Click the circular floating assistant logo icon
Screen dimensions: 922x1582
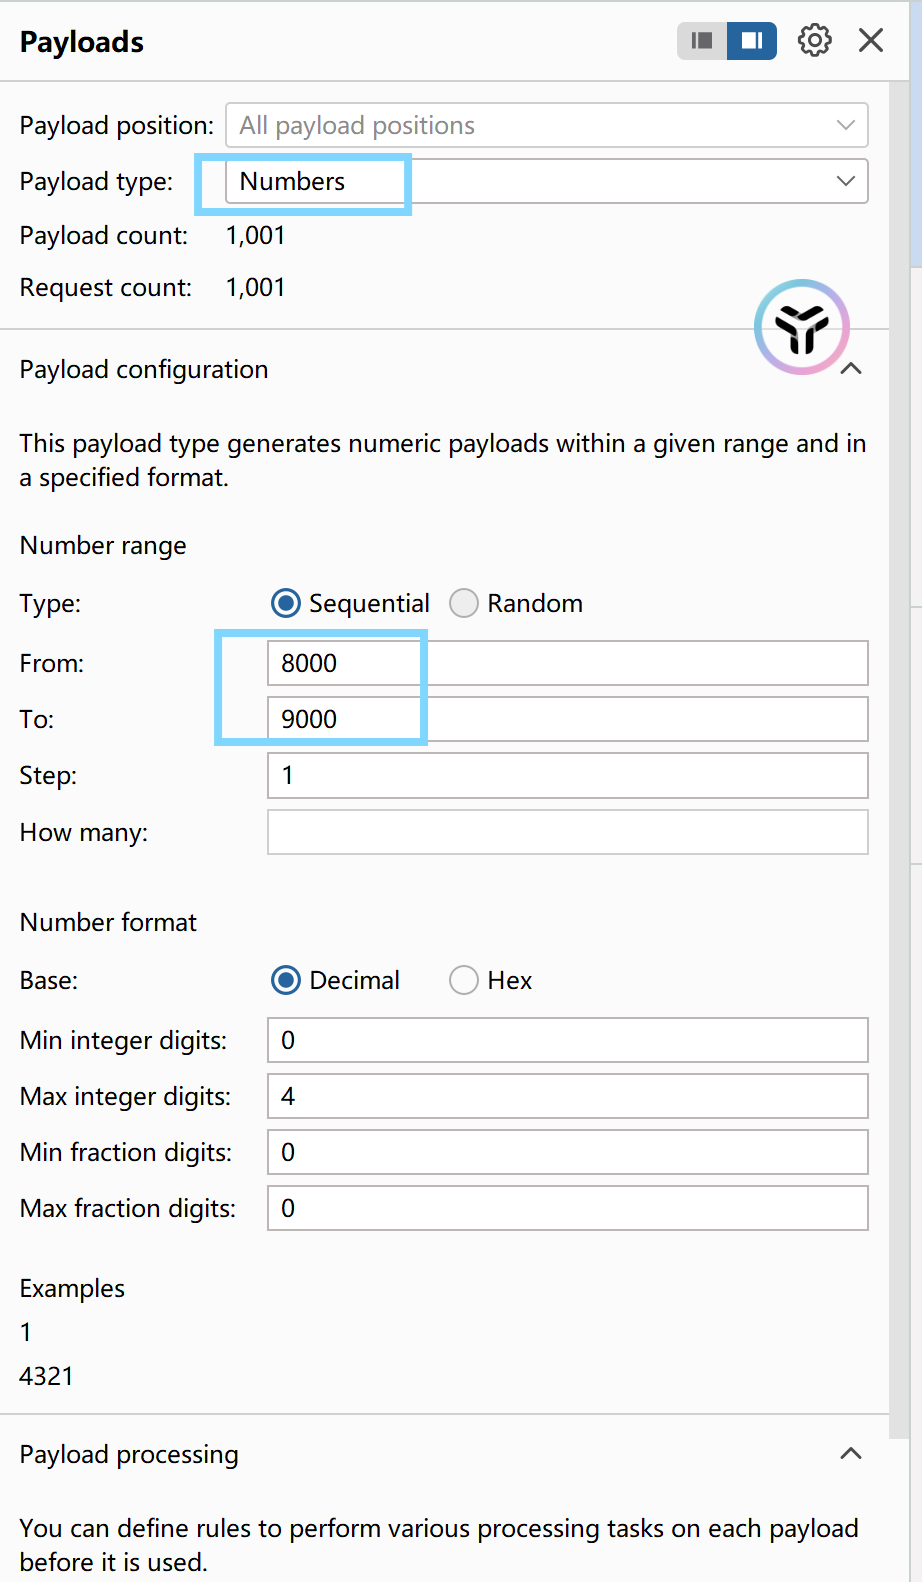(x=802, y=327)
